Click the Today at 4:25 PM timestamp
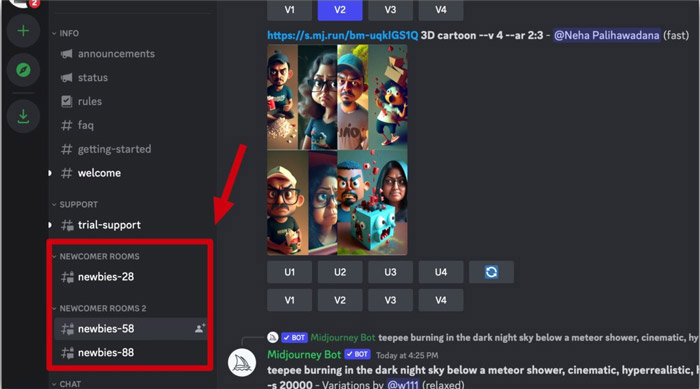 pos(407,356)
